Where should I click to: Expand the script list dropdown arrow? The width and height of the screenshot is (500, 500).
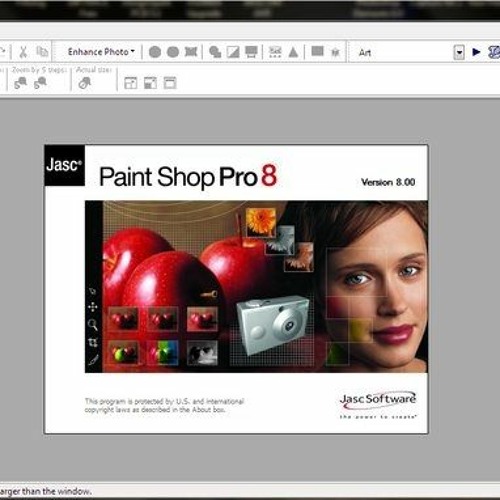(459, 53)
